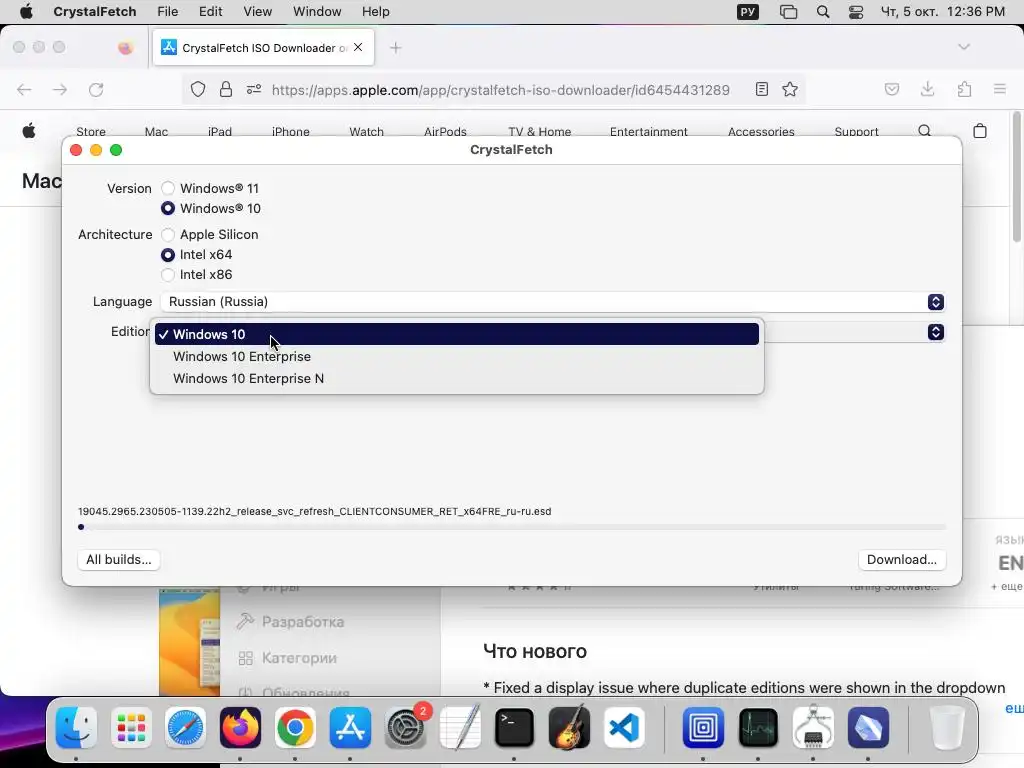Choose Apple Silicon architecture
This screenshot has width=1024, height=768.
(x=168, y=234)
